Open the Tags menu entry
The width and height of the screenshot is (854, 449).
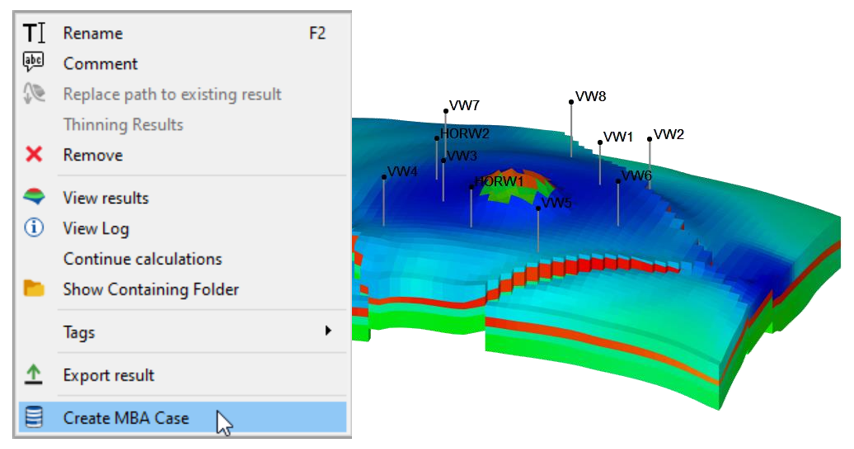tap(182, 332)
